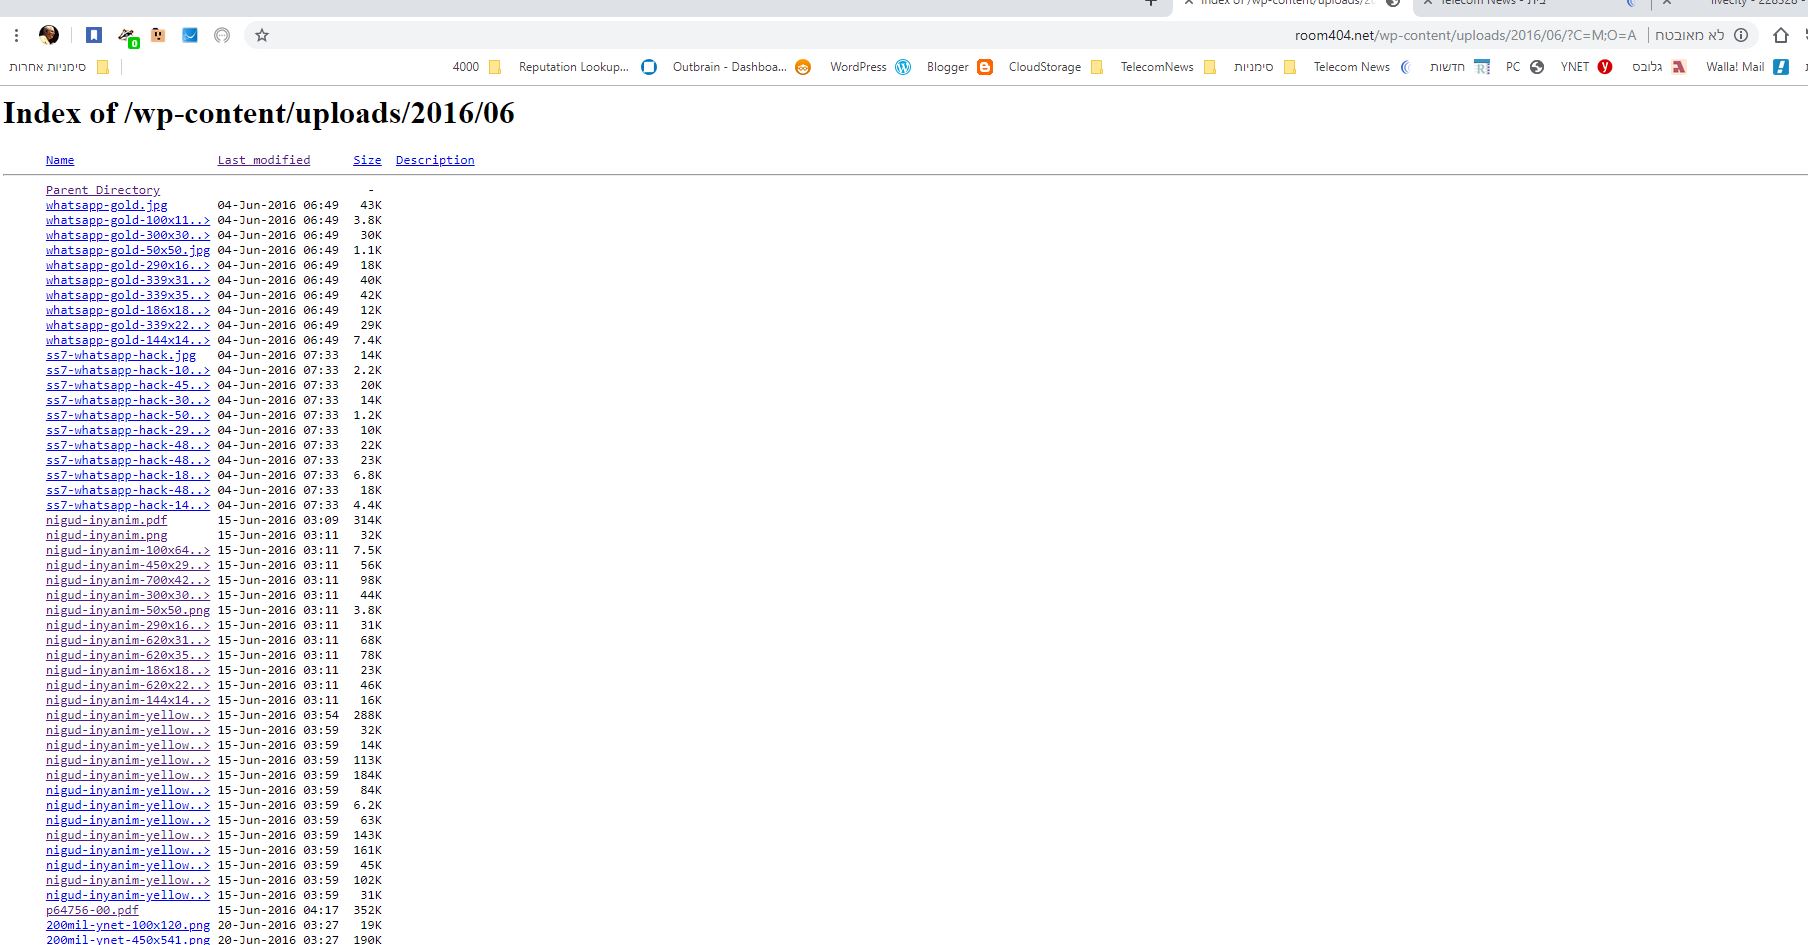Open the Chrome three-dot menu
The image size is (1808, 945).
(17, 35)
